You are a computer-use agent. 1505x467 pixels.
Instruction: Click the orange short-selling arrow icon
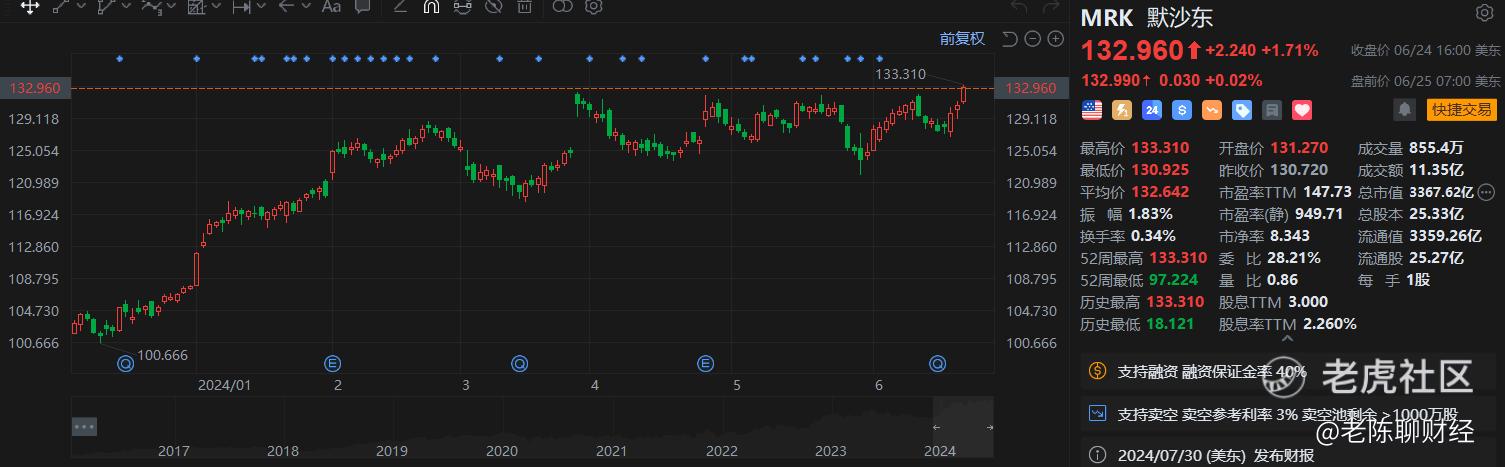[1212, 109]
